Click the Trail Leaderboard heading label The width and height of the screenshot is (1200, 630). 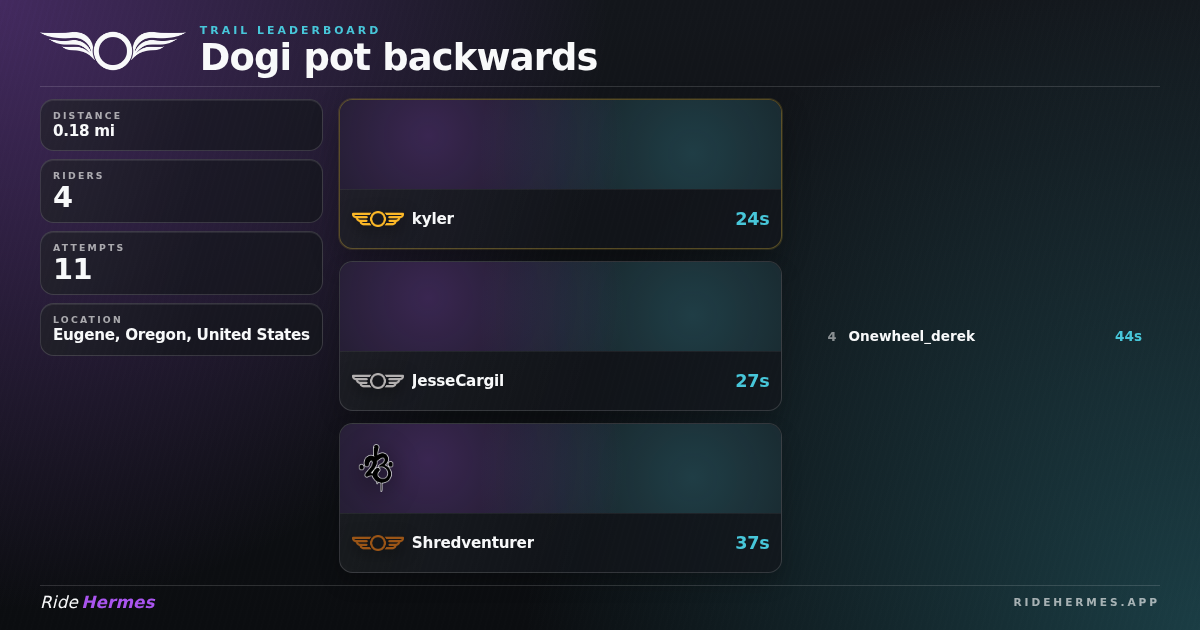[290, 30]
